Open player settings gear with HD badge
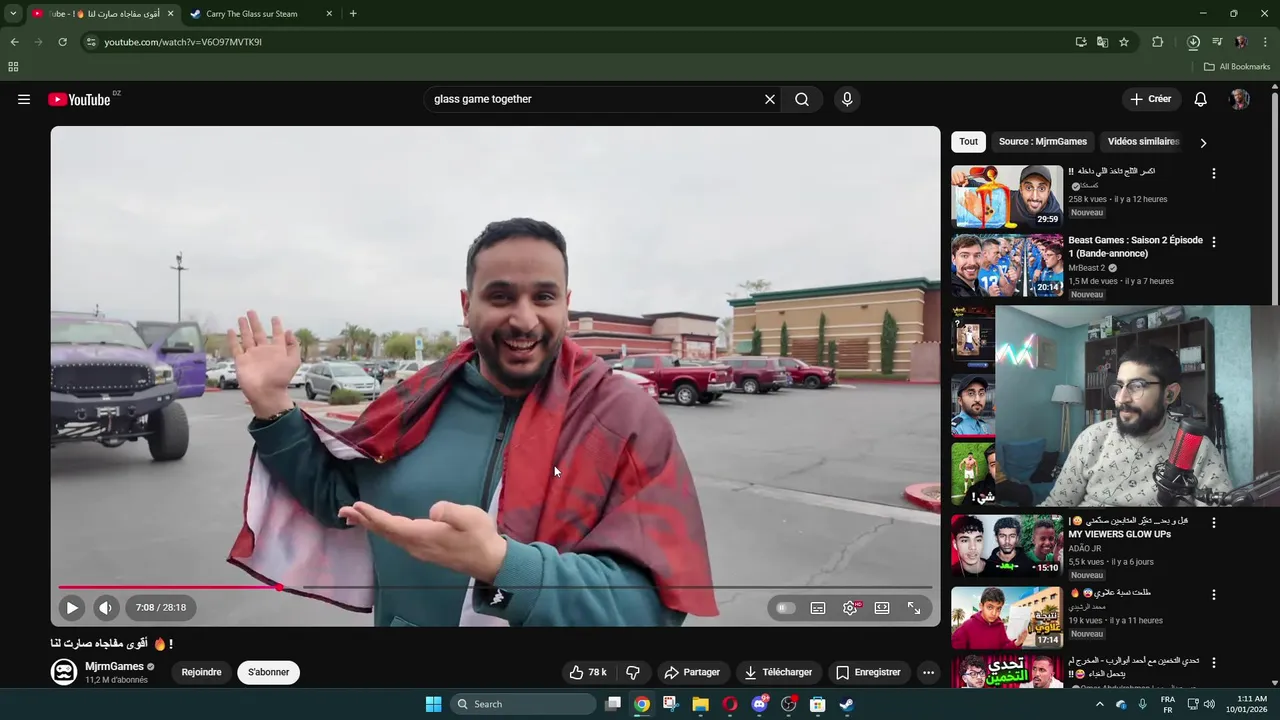Viewport: 1280px width, 720px height. click(x=850, y=607)
